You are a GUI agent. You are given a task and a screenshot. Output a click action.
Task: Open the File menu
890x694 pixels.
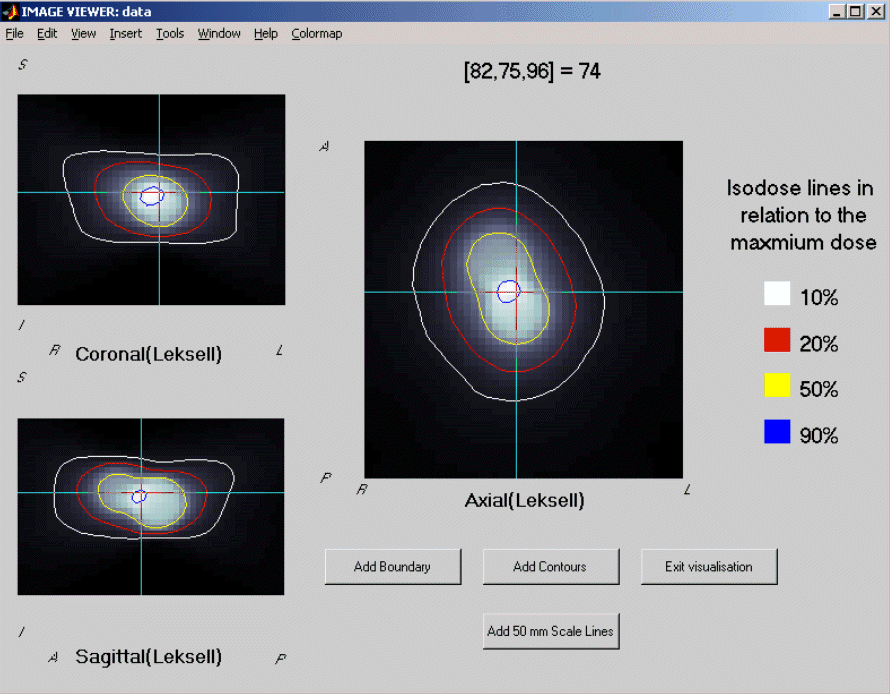pos(15,33)
